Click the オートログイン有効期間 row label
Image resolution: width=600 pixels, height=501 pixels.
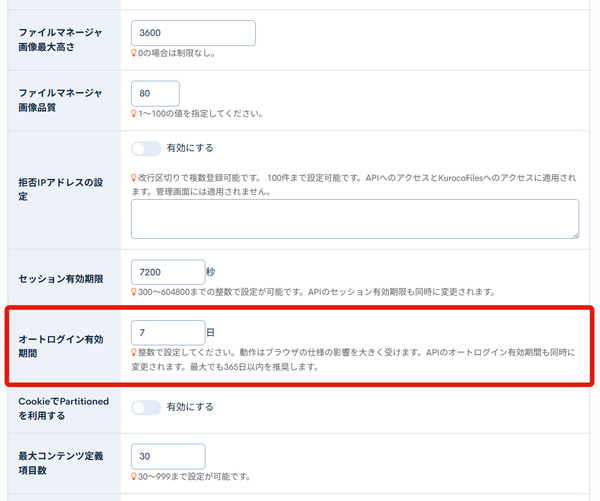[61, 346]
